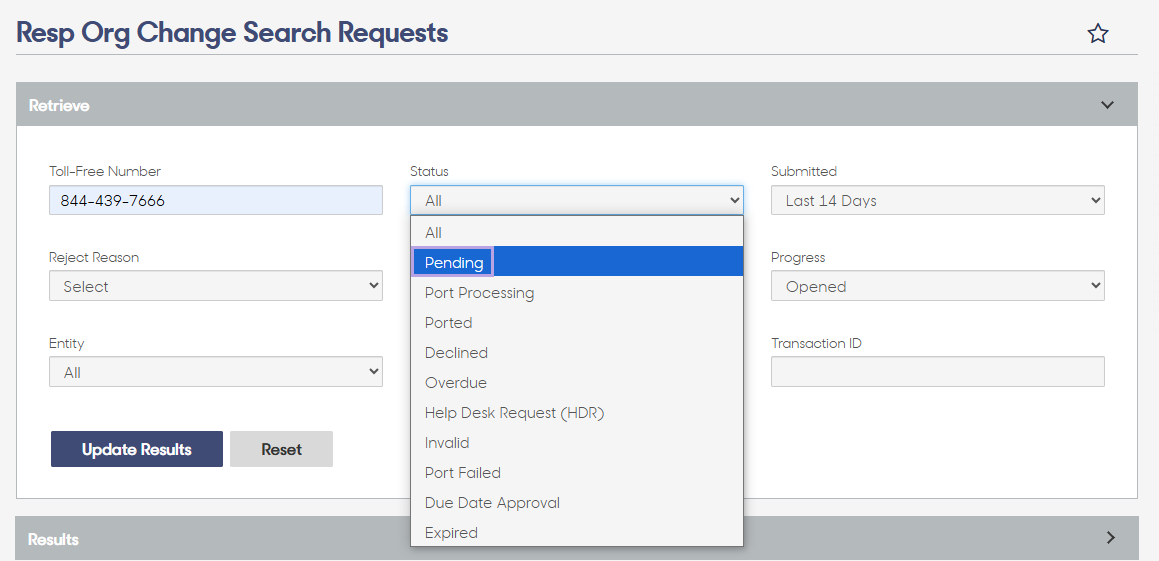Select Due Date Approval status option
This screenshot has width=1159, height=561.
pyautogui.click(x=577, y=503)
